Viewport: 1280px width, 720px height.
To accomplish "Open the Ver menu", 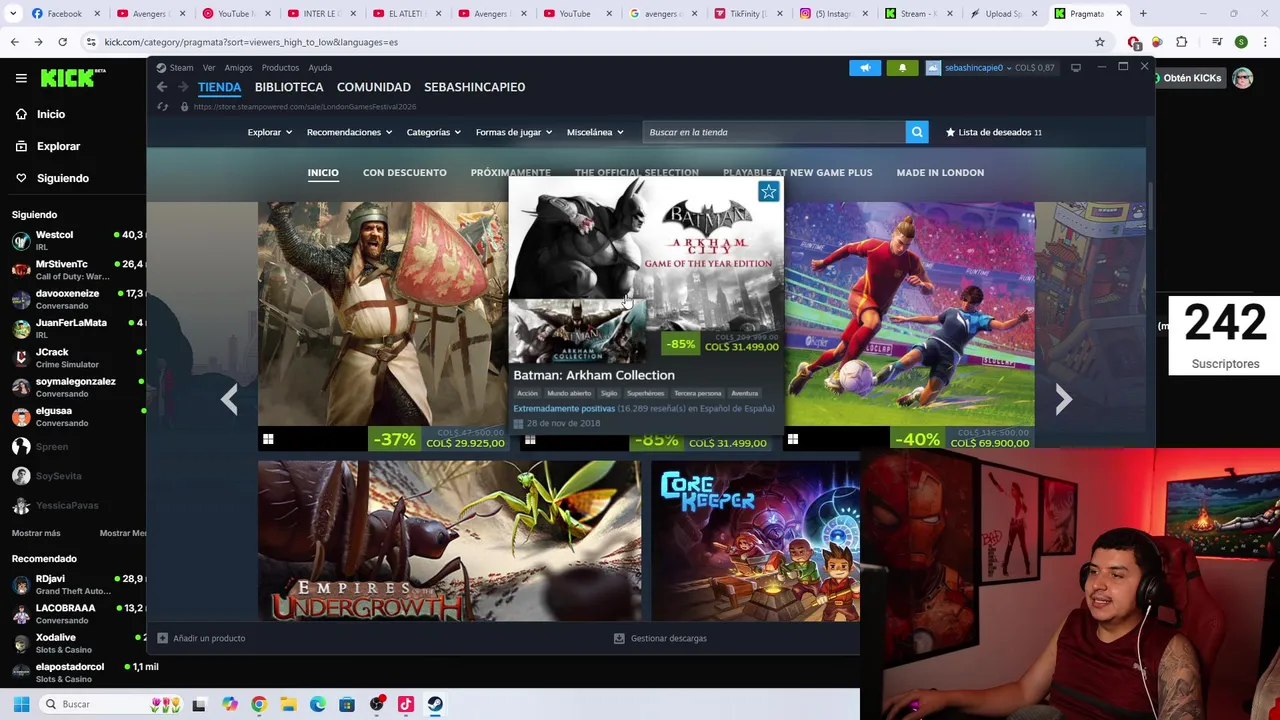I will 209,68.
